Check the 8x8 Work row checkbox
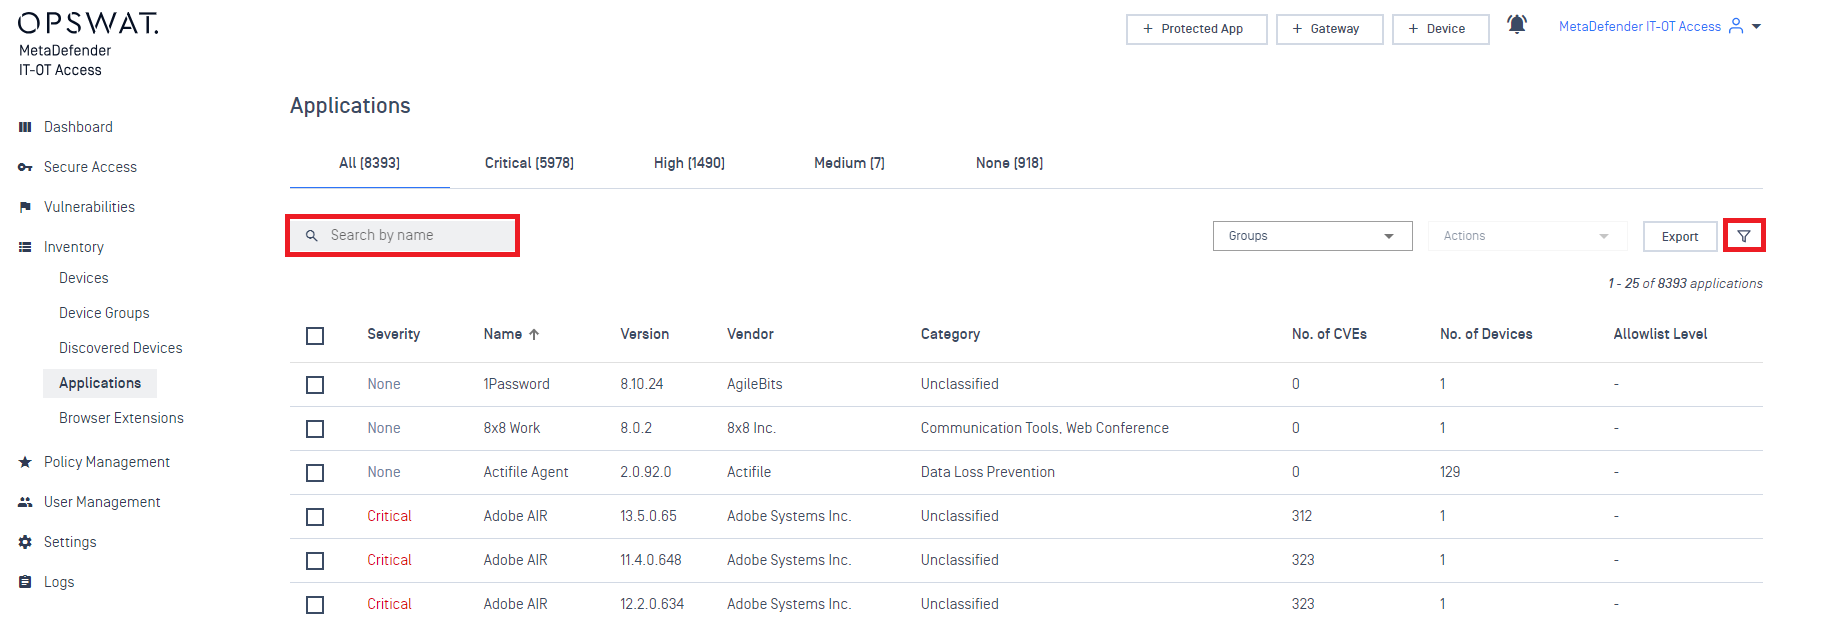This screenshot has height=624, width=1830. coord(315,429)
